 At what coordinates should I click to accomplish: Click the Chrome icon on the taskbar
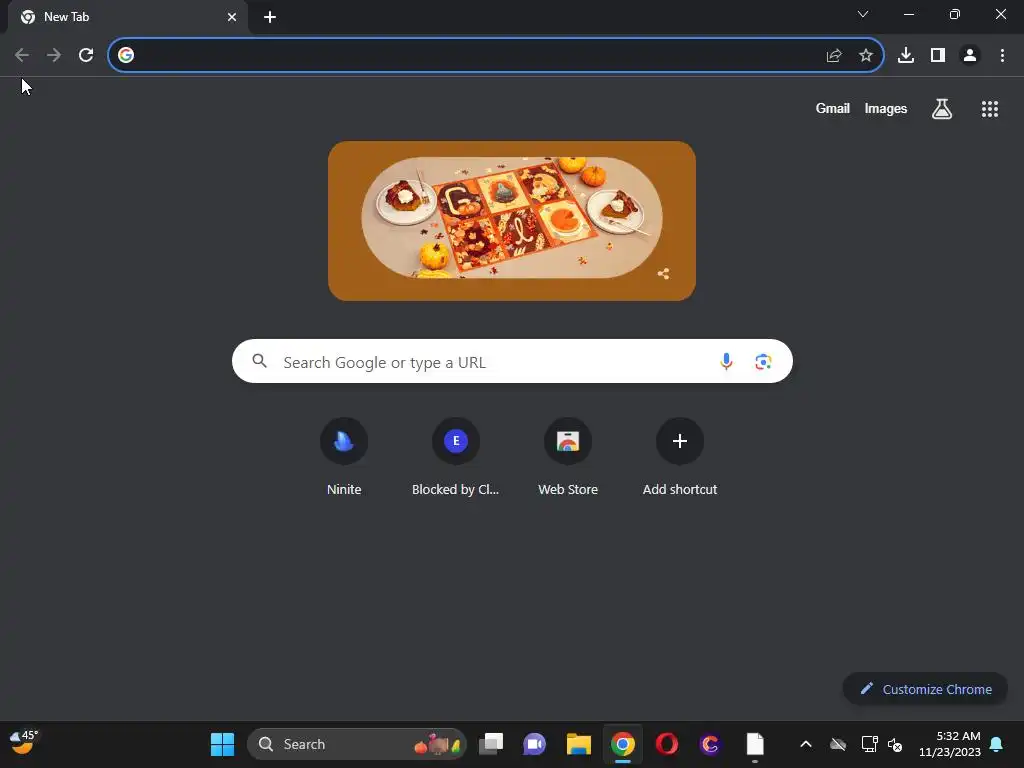pos(623,744)
